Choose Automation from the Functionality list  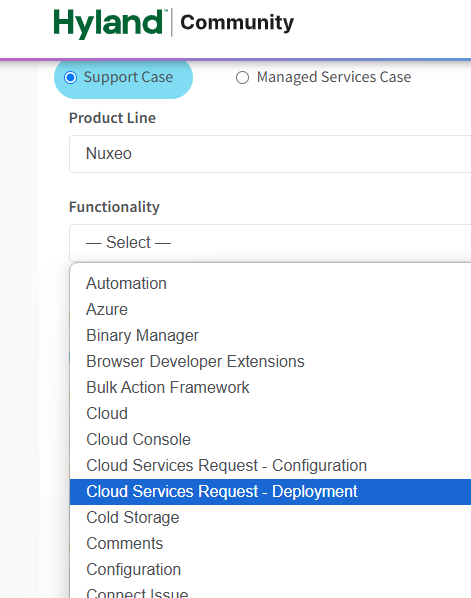click(270, 283)
